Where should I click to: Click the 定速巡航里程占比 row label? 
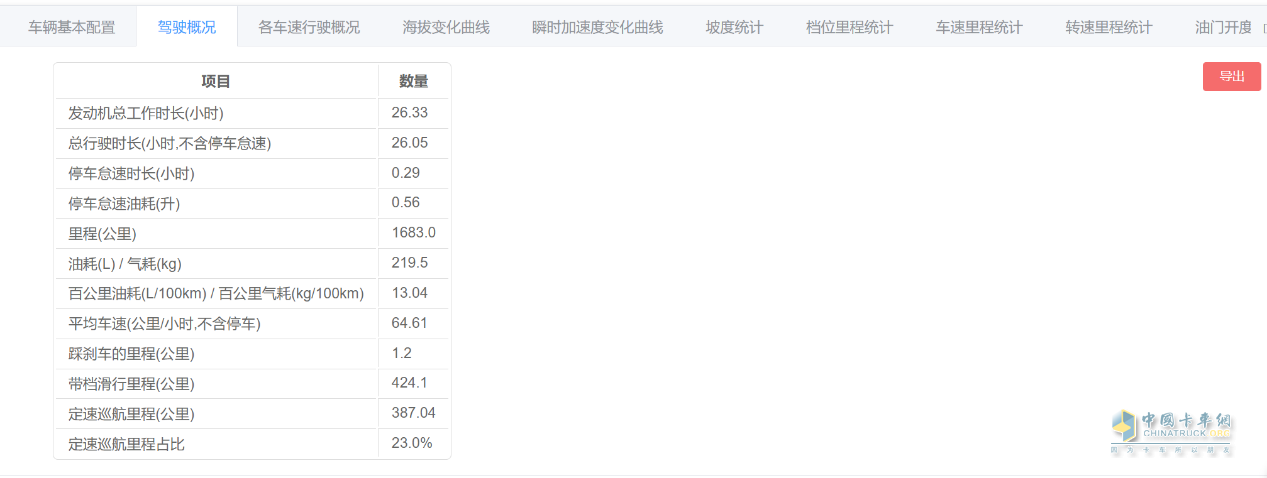point(126,443)
